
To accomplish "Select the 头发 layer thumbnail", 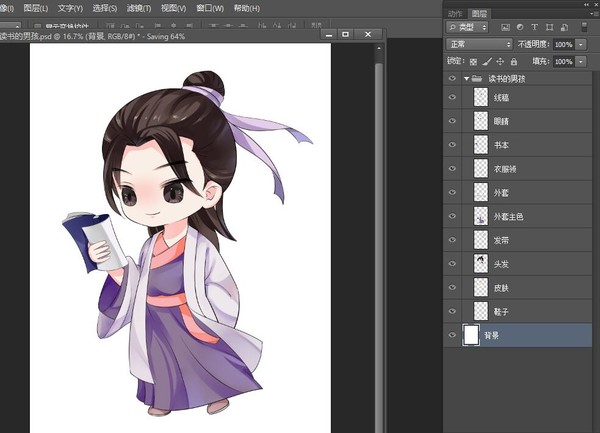I will pos(481,264).
